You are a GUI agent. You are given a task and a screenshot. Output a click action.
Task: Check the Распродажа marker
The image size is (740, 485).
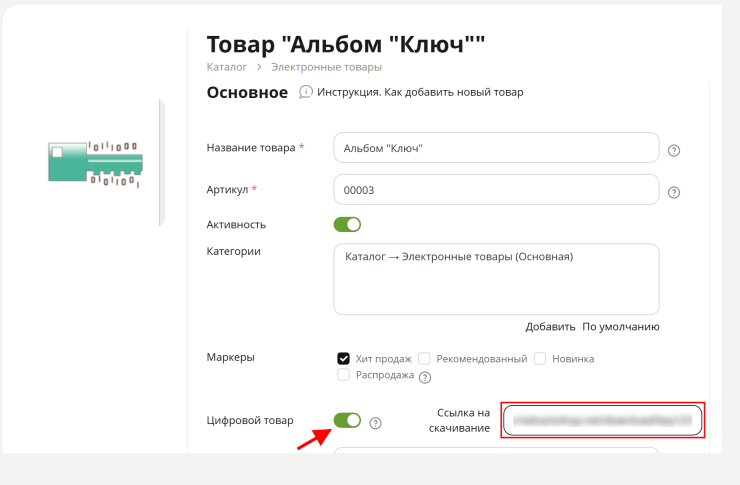point(344,375)
